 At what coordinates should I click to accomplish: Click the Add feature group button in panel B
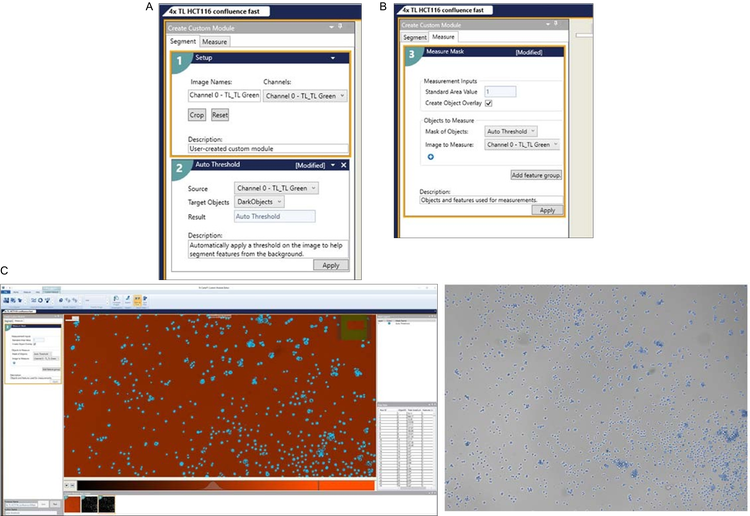536,176
